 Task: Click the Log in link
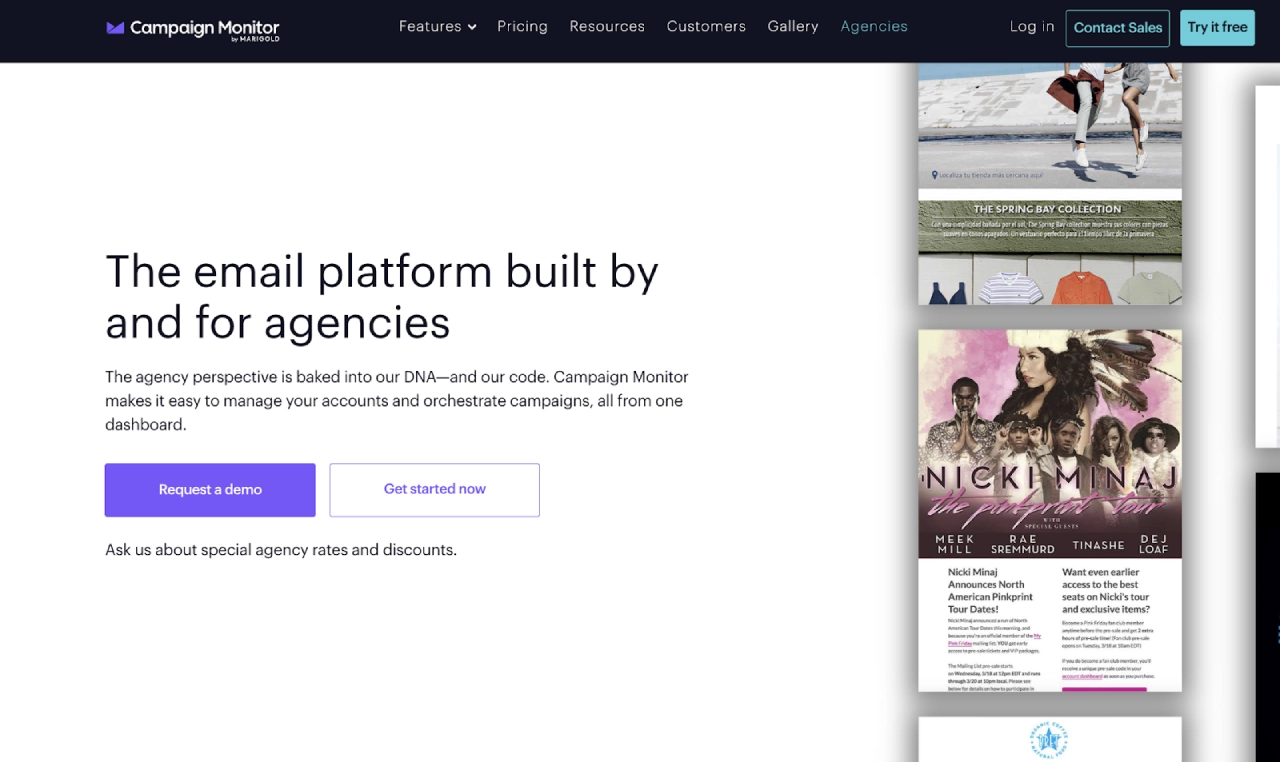coord(1031,26)
